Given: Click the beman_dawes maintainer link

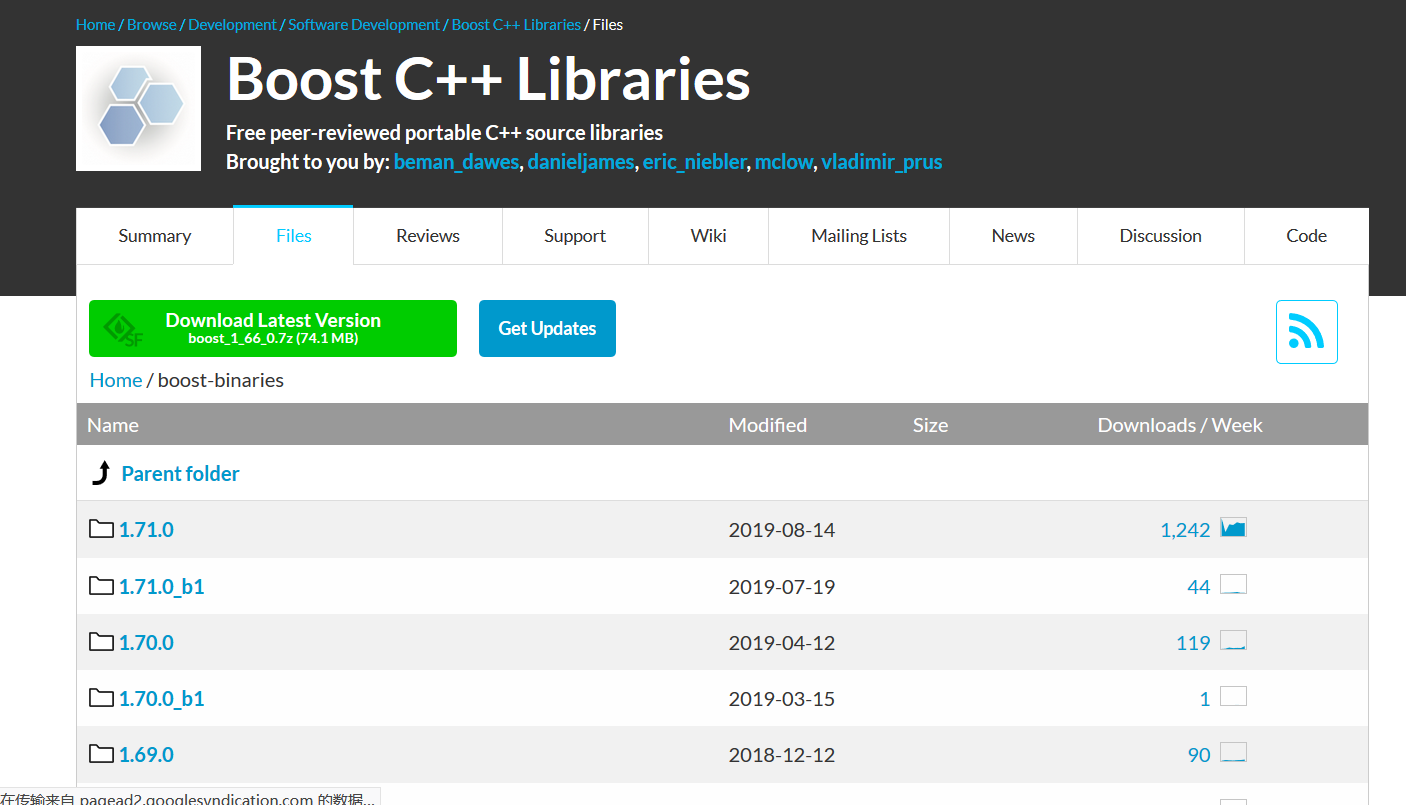Looking at the screenshot, I should (456, 161).
